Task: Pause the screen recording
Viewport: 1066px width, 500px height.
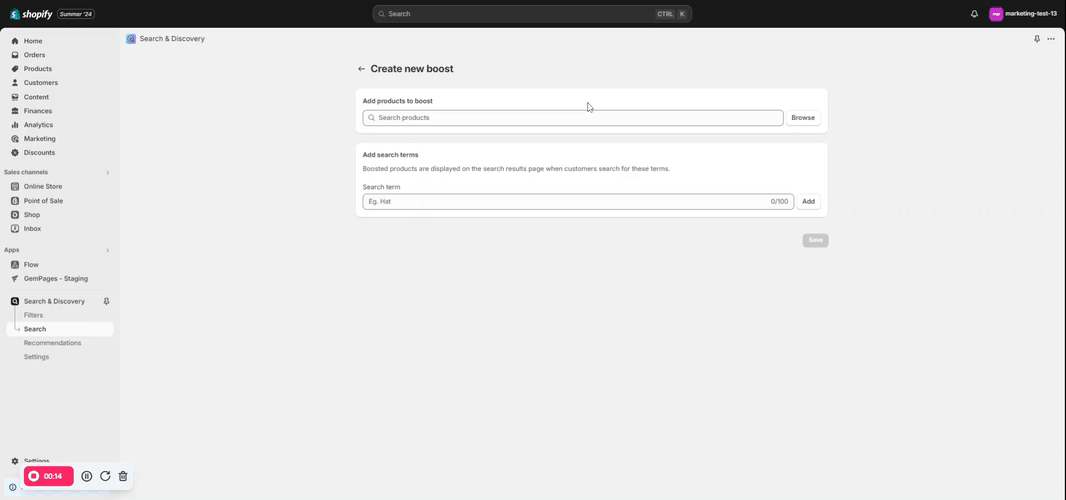Action: click(87, 476)
